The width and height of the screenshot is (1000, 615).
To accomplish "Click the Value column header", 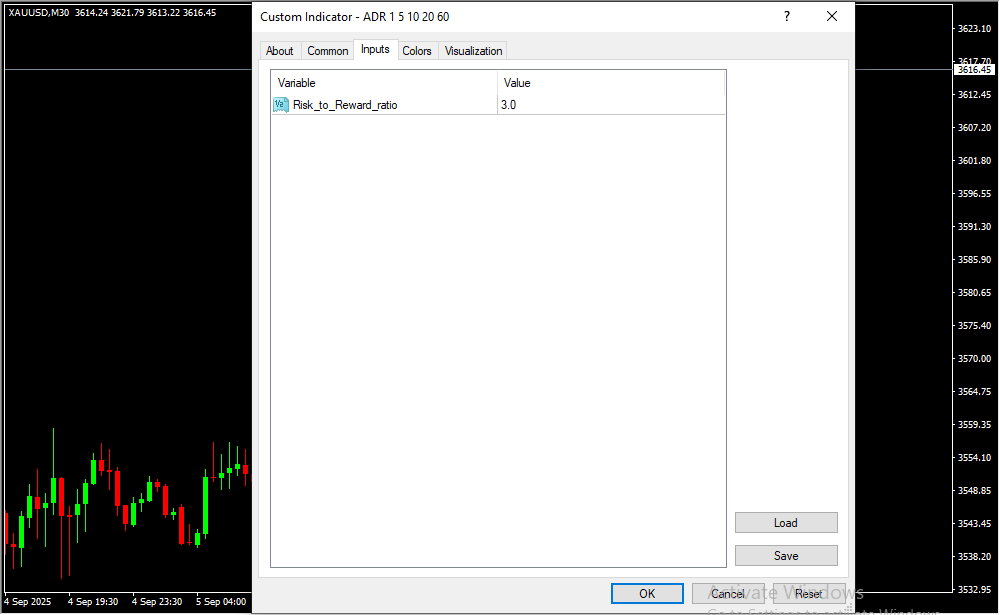I will (610, 83).
